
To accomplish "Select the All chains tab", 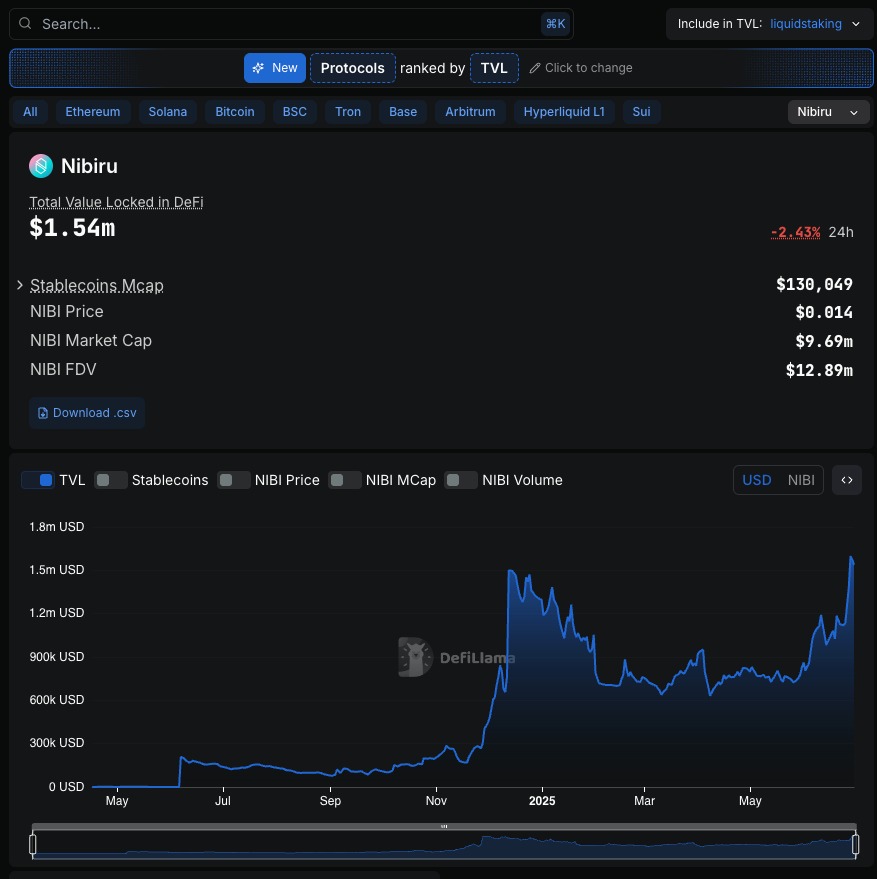I will pos(30,112).
